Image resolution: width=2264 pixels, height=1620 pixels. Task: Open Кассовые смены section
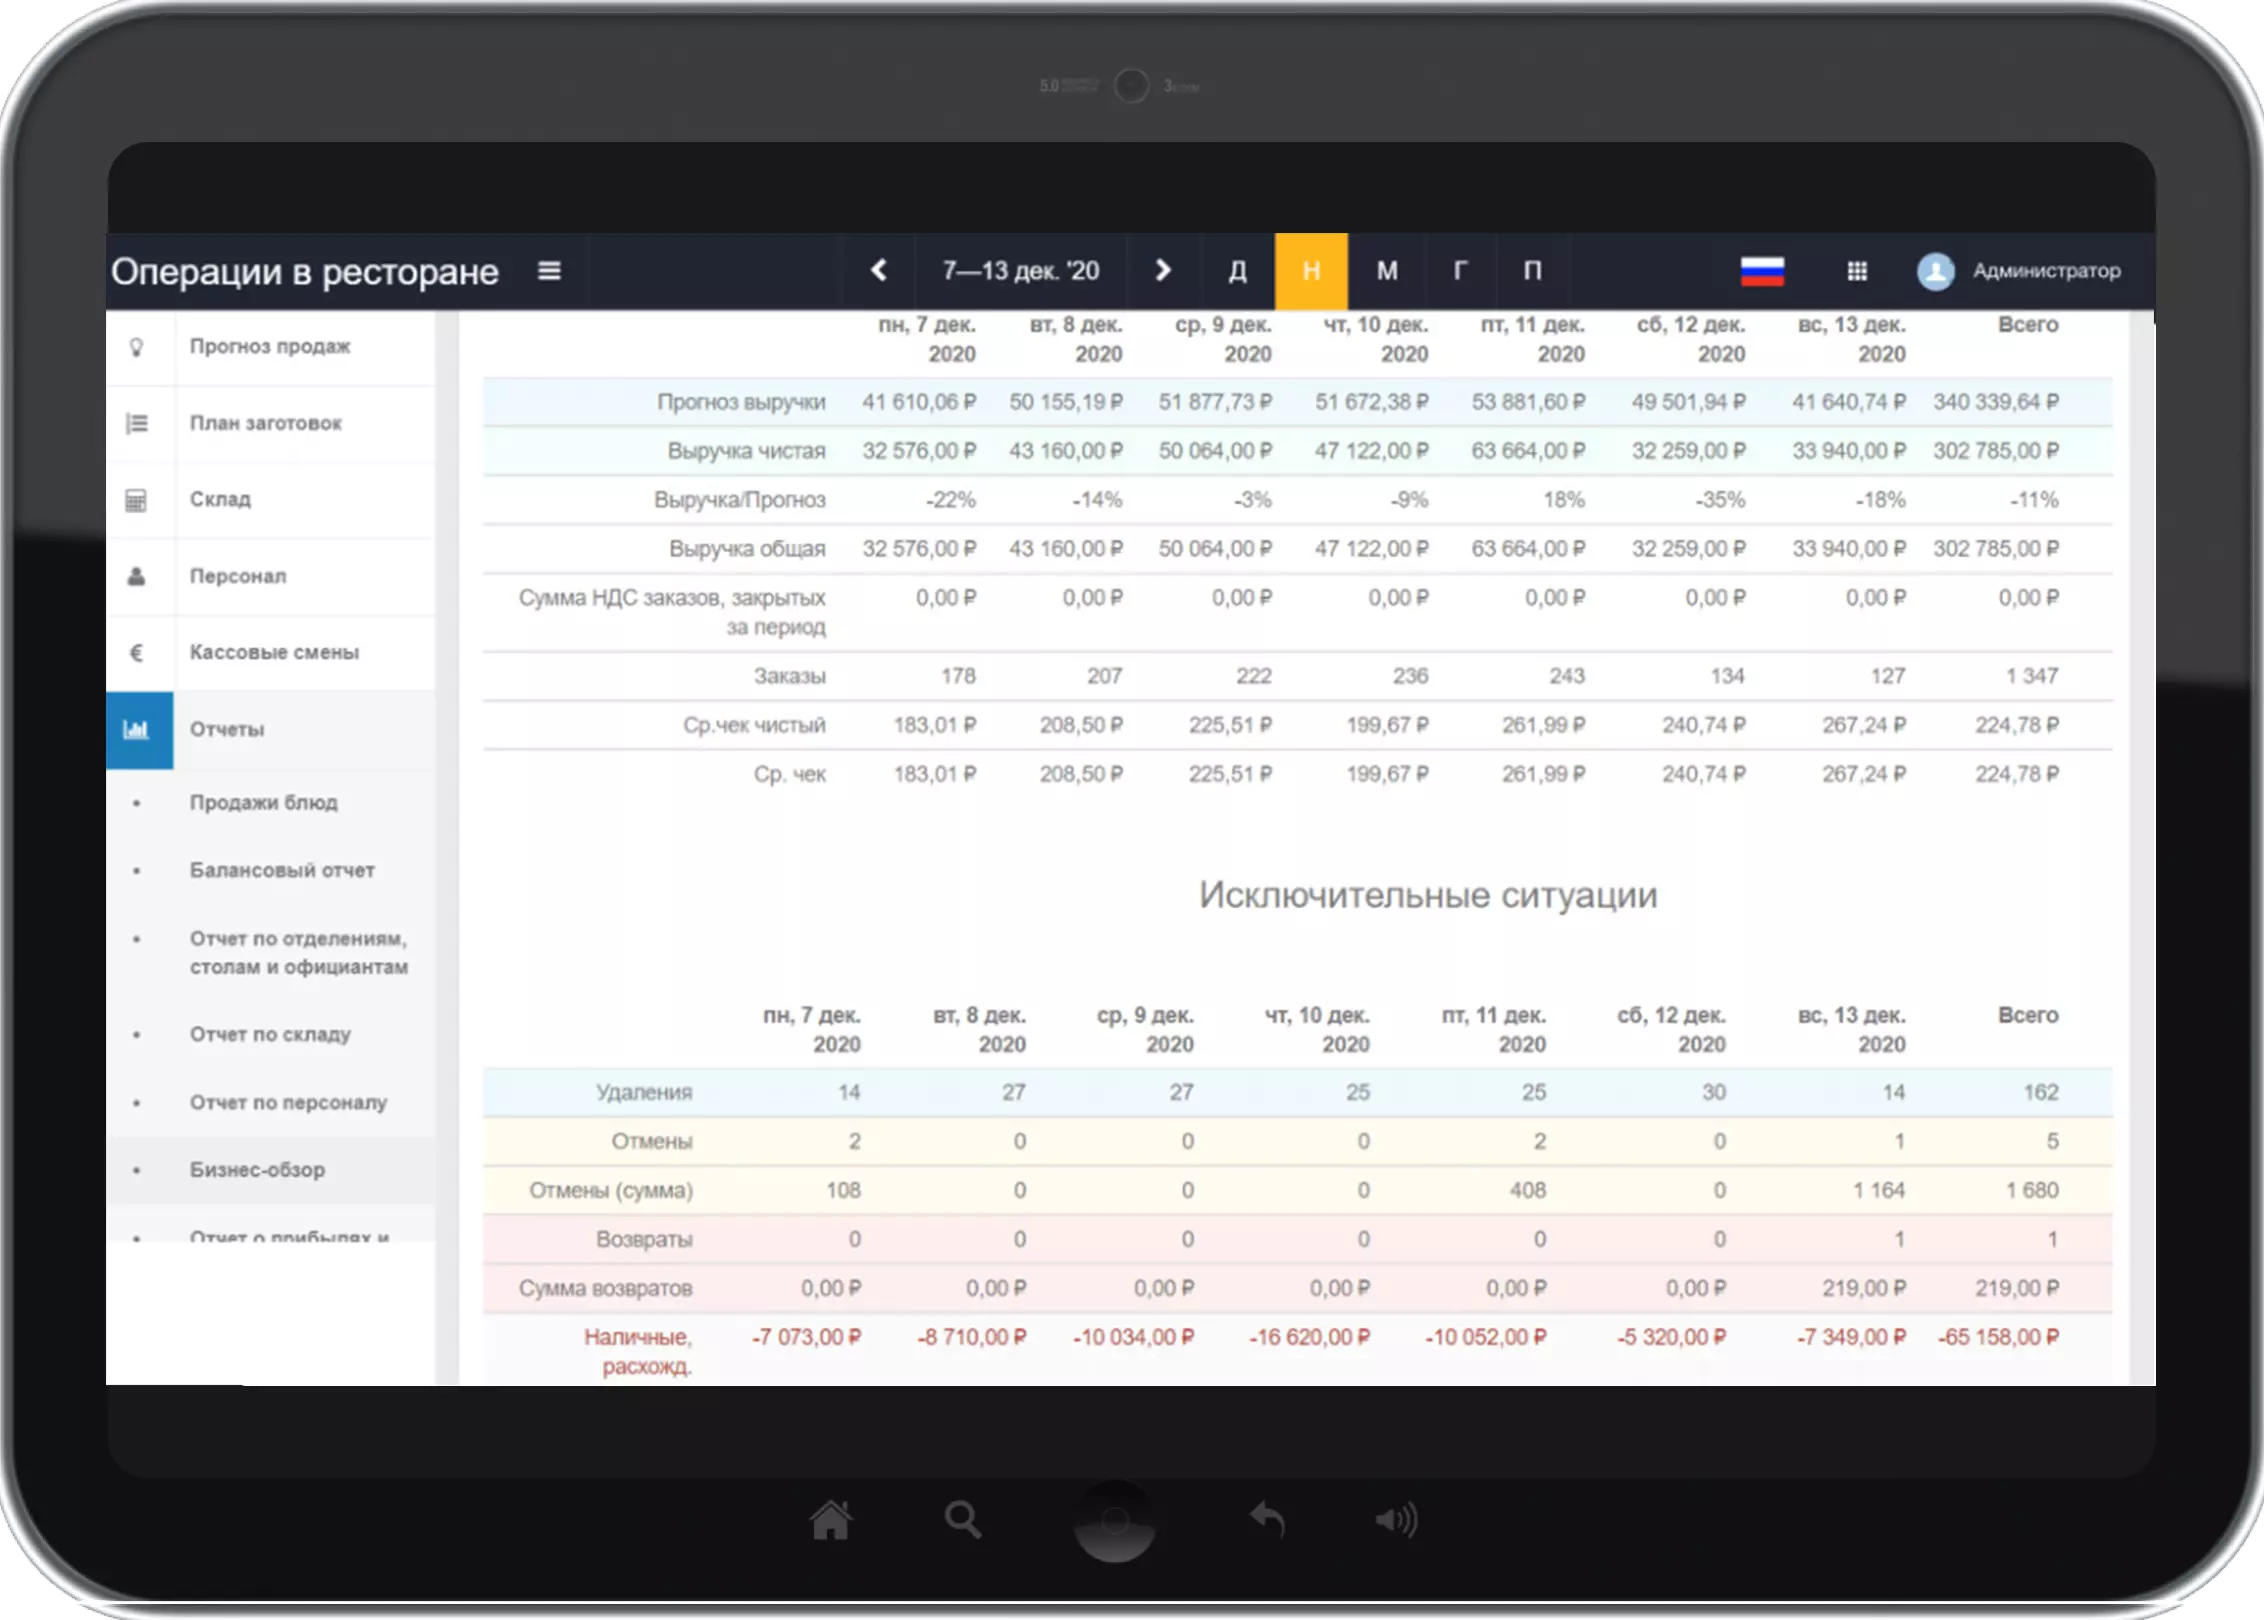pyautogui.click(x=274, y=652)
